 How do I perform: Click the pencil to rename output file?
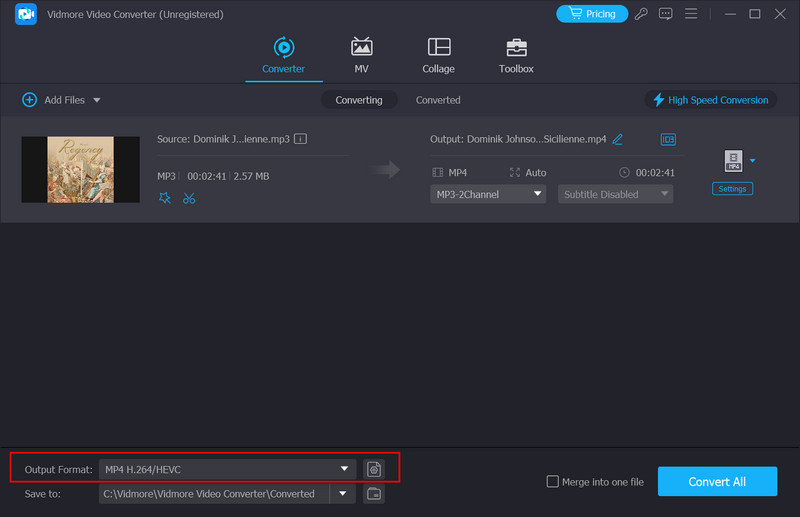click(618, 139)
